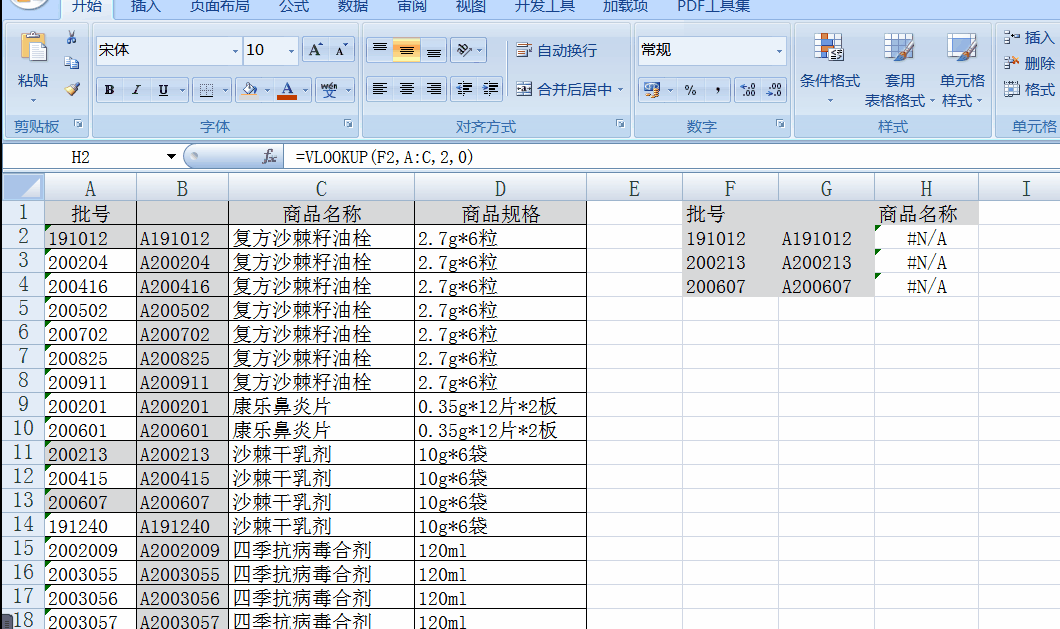Select column C header
The height and width of the screenshot is (629, 1060).
(321, 188)
